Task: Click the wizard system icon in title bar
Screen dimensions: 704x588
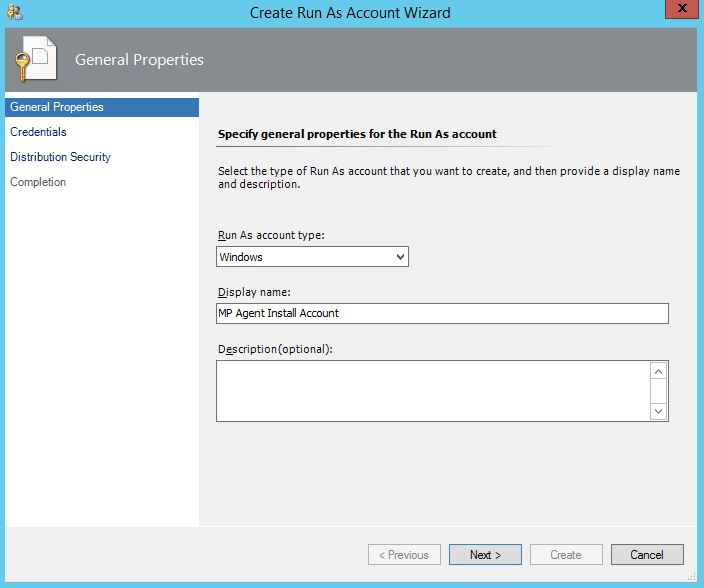Action: [13, 13]
